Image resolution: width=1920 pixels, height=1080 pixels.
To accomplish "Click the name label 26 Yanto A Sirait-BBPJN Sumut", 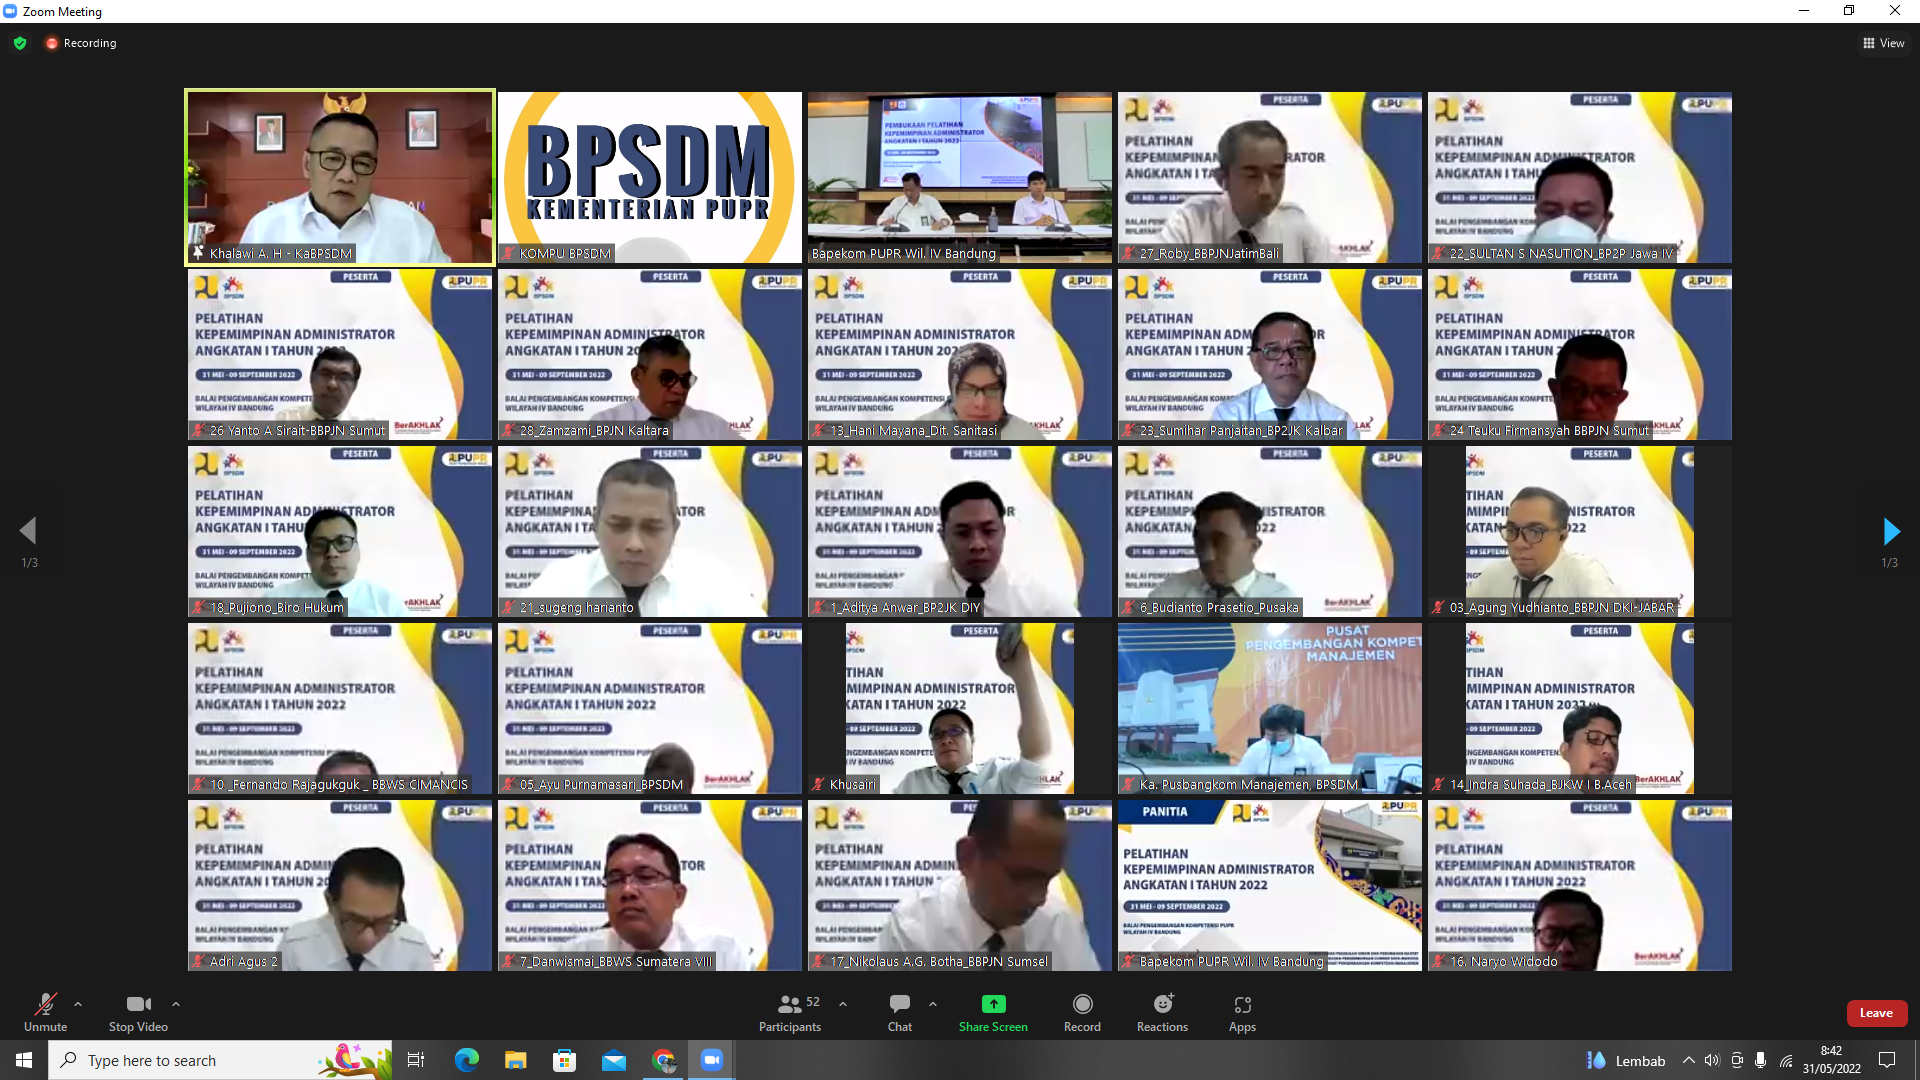I will click(x=297, y=431).
